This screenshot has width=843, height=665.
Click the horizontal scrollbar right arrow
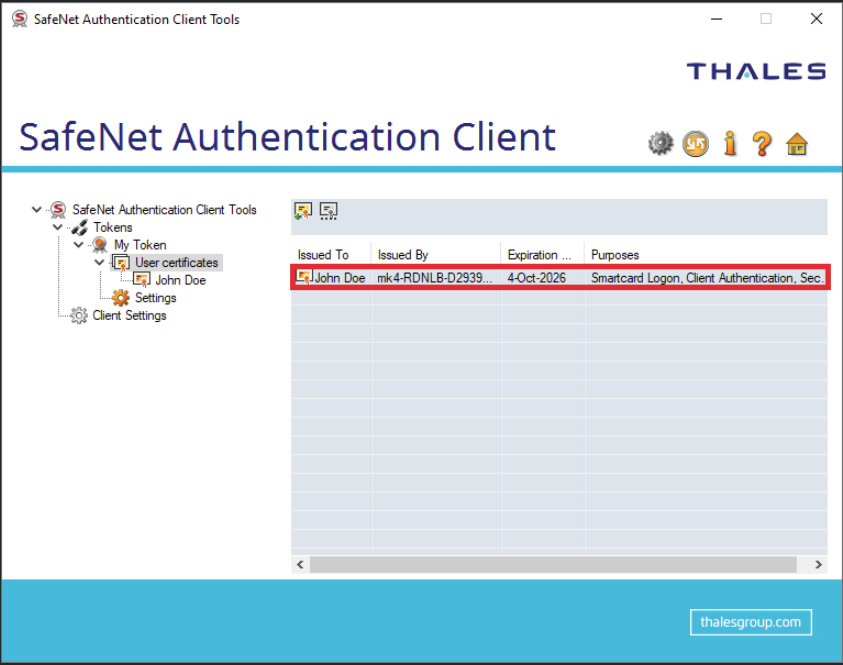[x=818, y=564]
